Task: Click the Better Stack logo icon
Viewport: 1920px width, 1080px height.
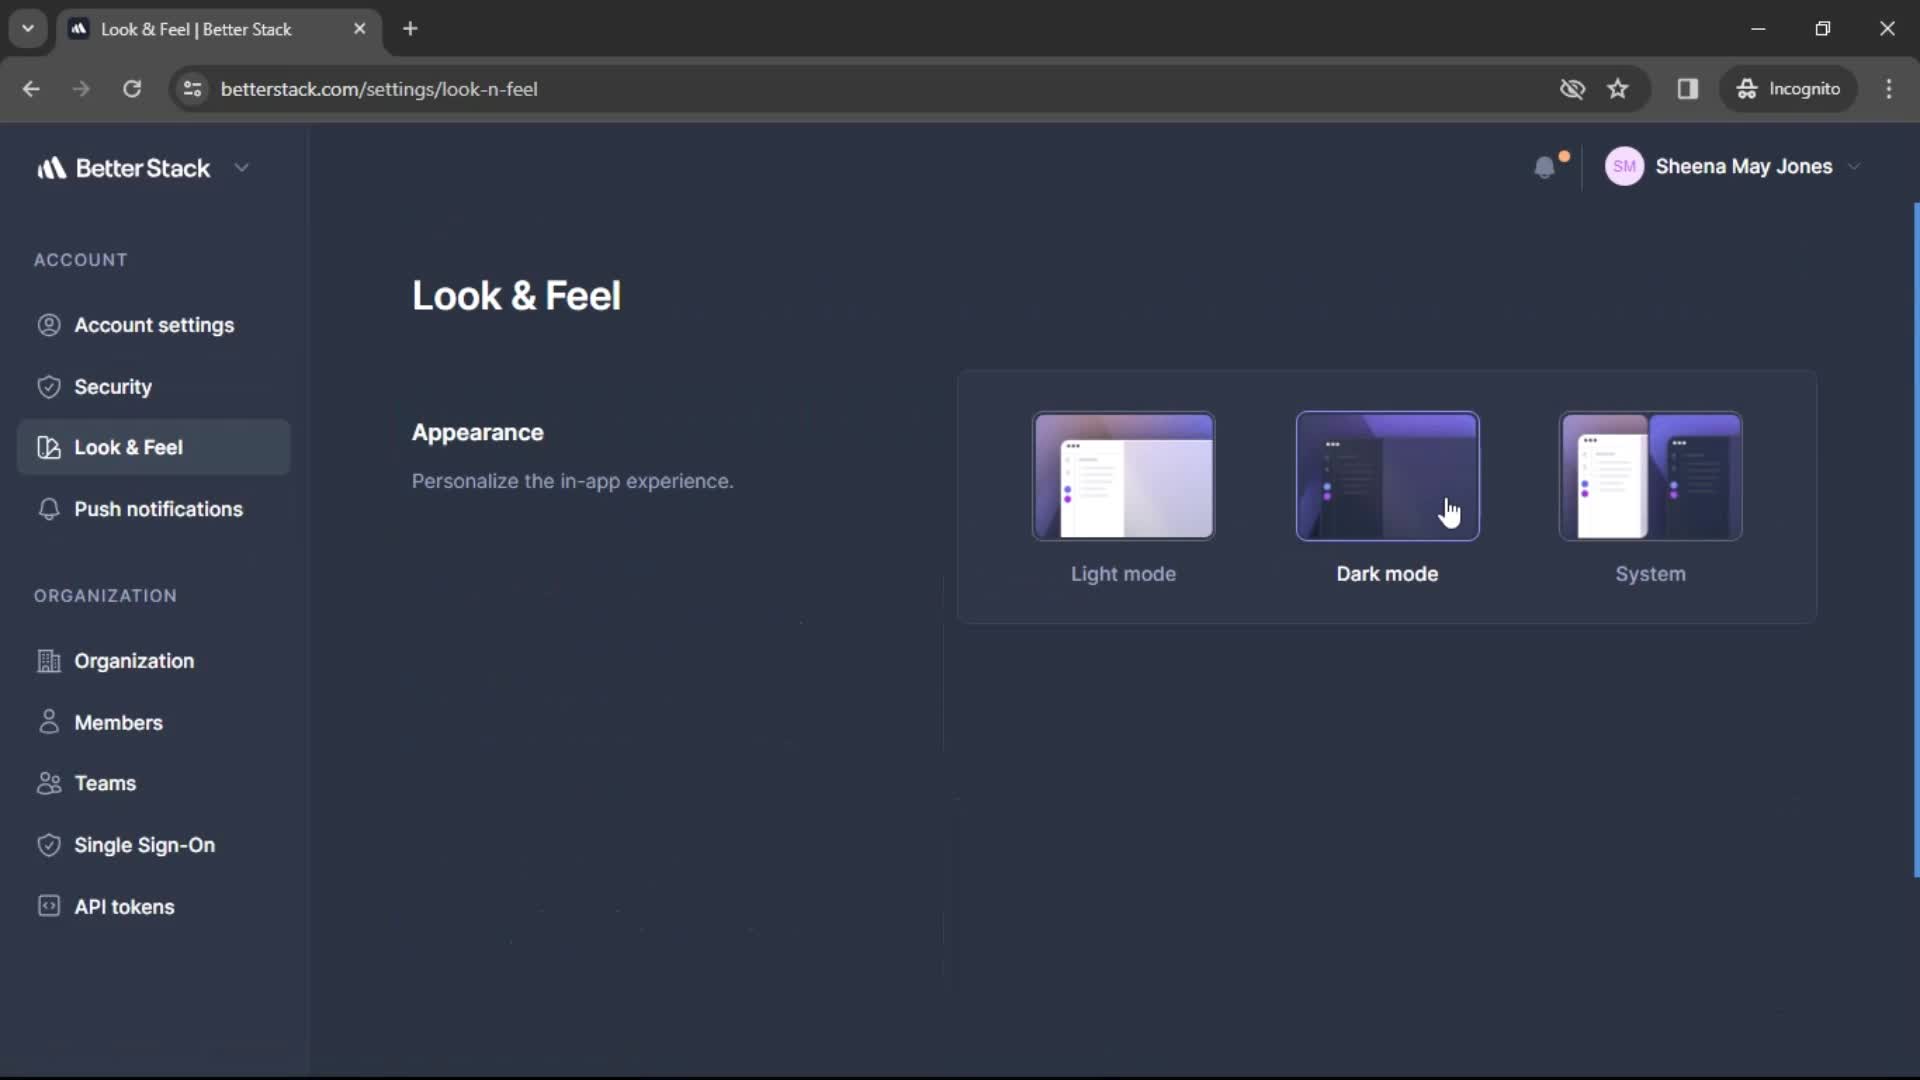Action: pos(53,169)
